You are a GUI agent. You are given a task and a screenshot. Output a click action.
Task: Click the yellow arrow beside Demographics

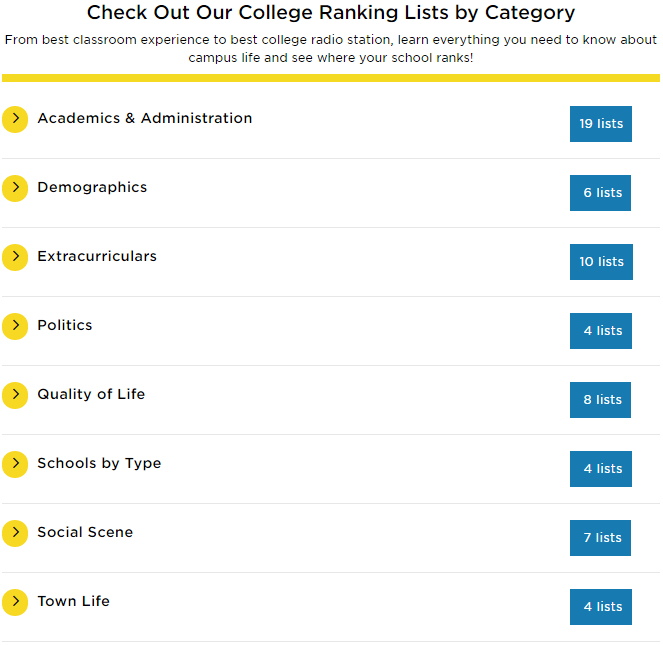point(15,188)
